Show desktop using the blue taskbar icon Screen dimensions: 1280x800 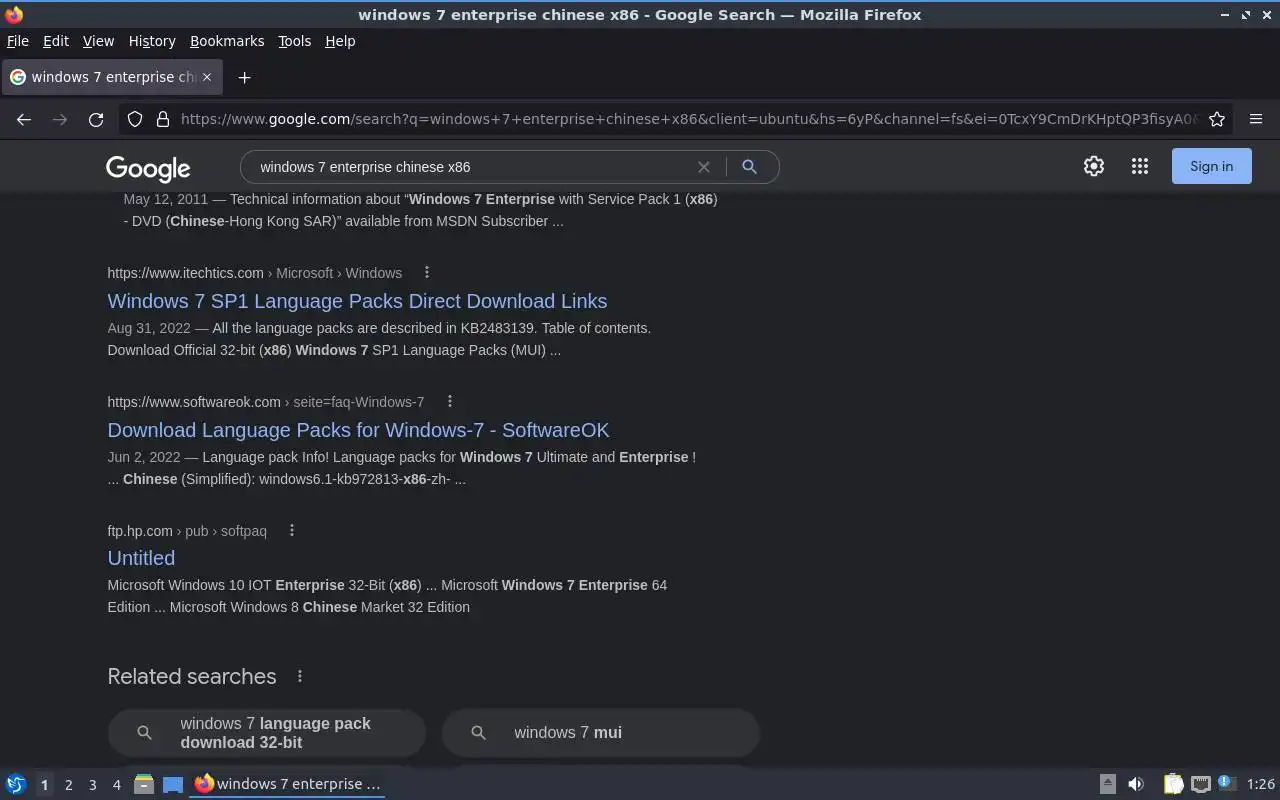coord(173,784)
